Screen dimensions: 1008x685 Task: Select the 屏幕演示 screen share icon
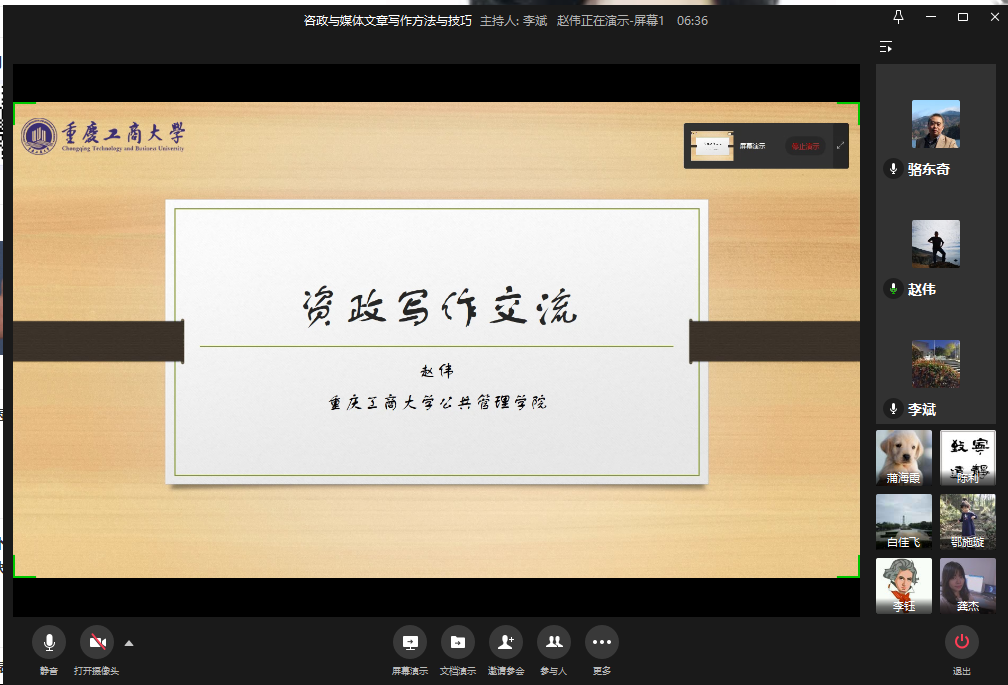[x=409, y=642]
